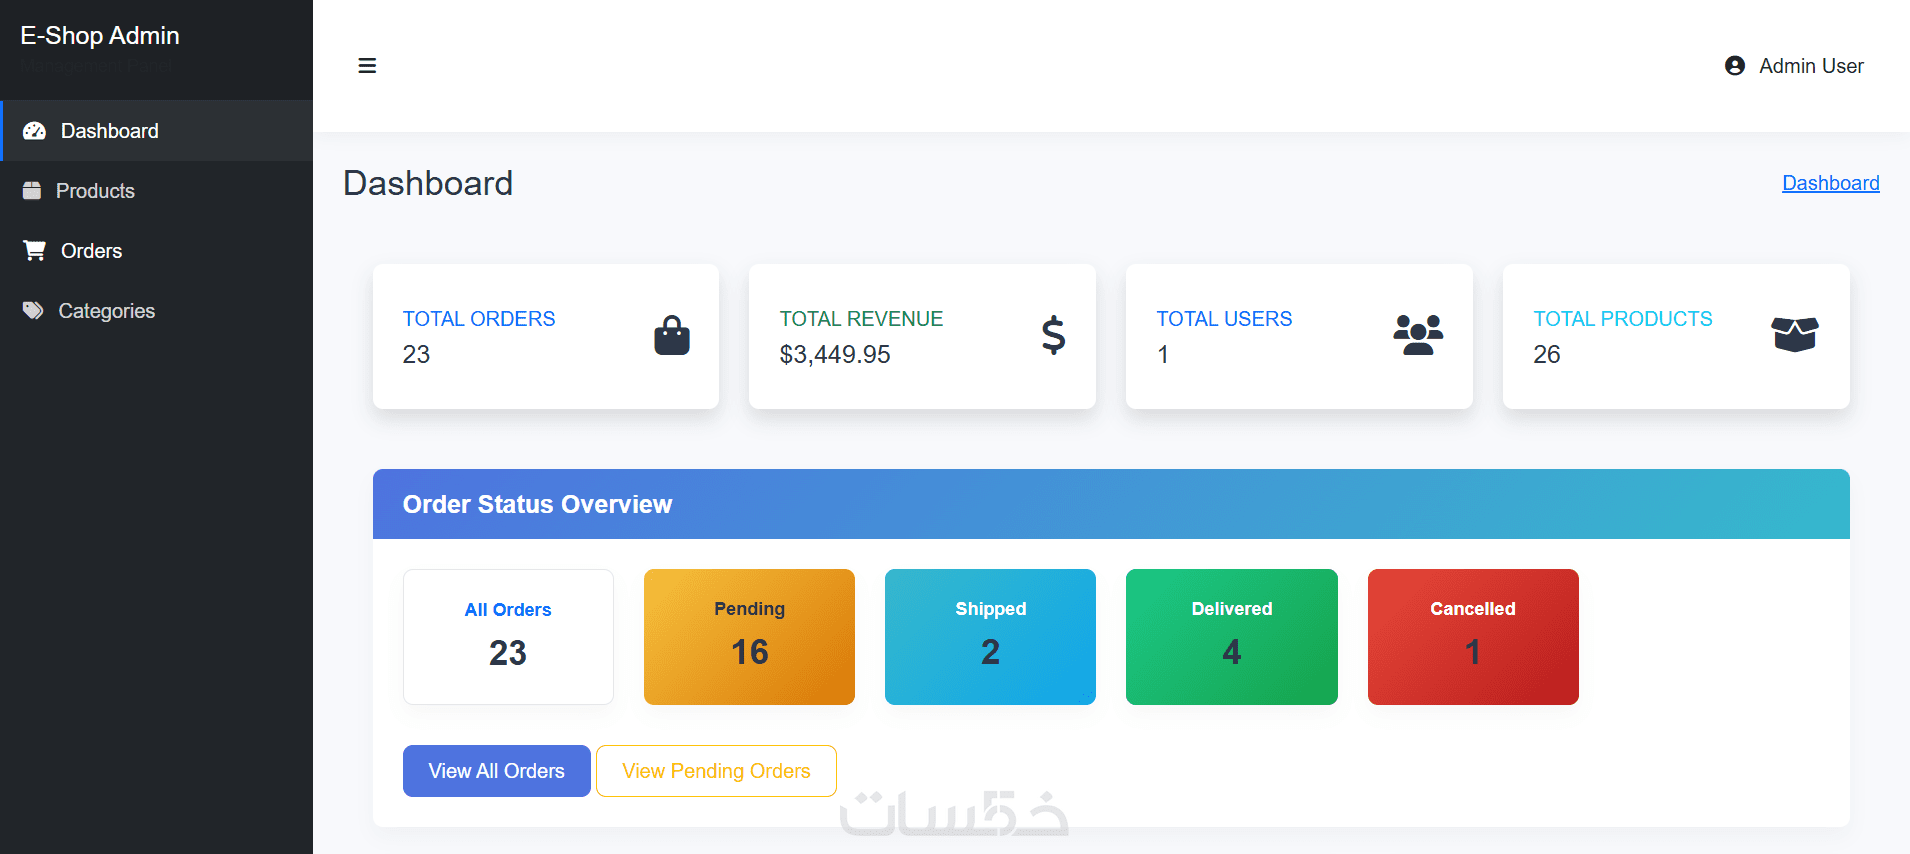Image resolution: width=1910 pixels, height=854 pixels.
Task: Go to Orders in the sidebar
Action: [x=156, y=251]
